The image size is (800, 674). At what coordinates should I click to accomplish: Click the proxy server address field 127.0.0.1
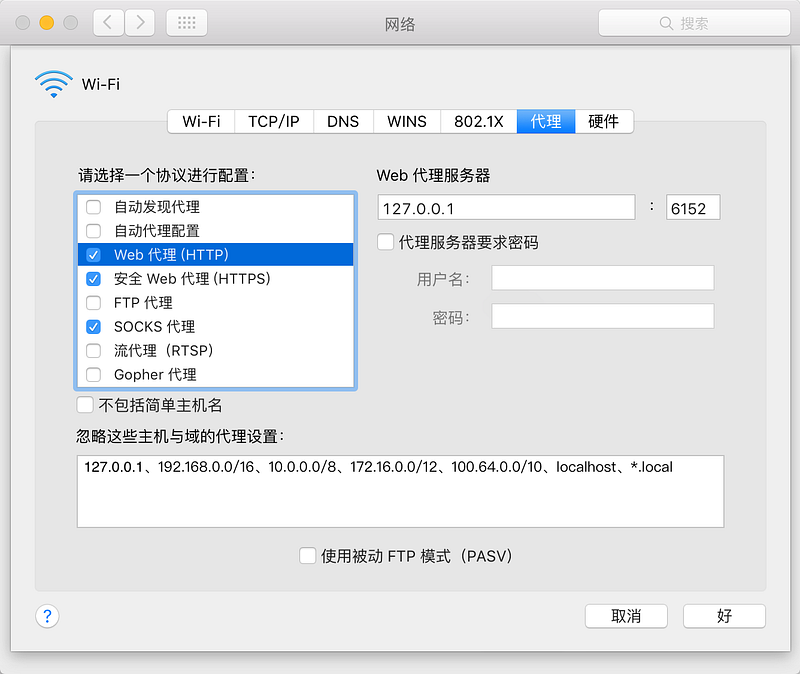pos(506,207)
